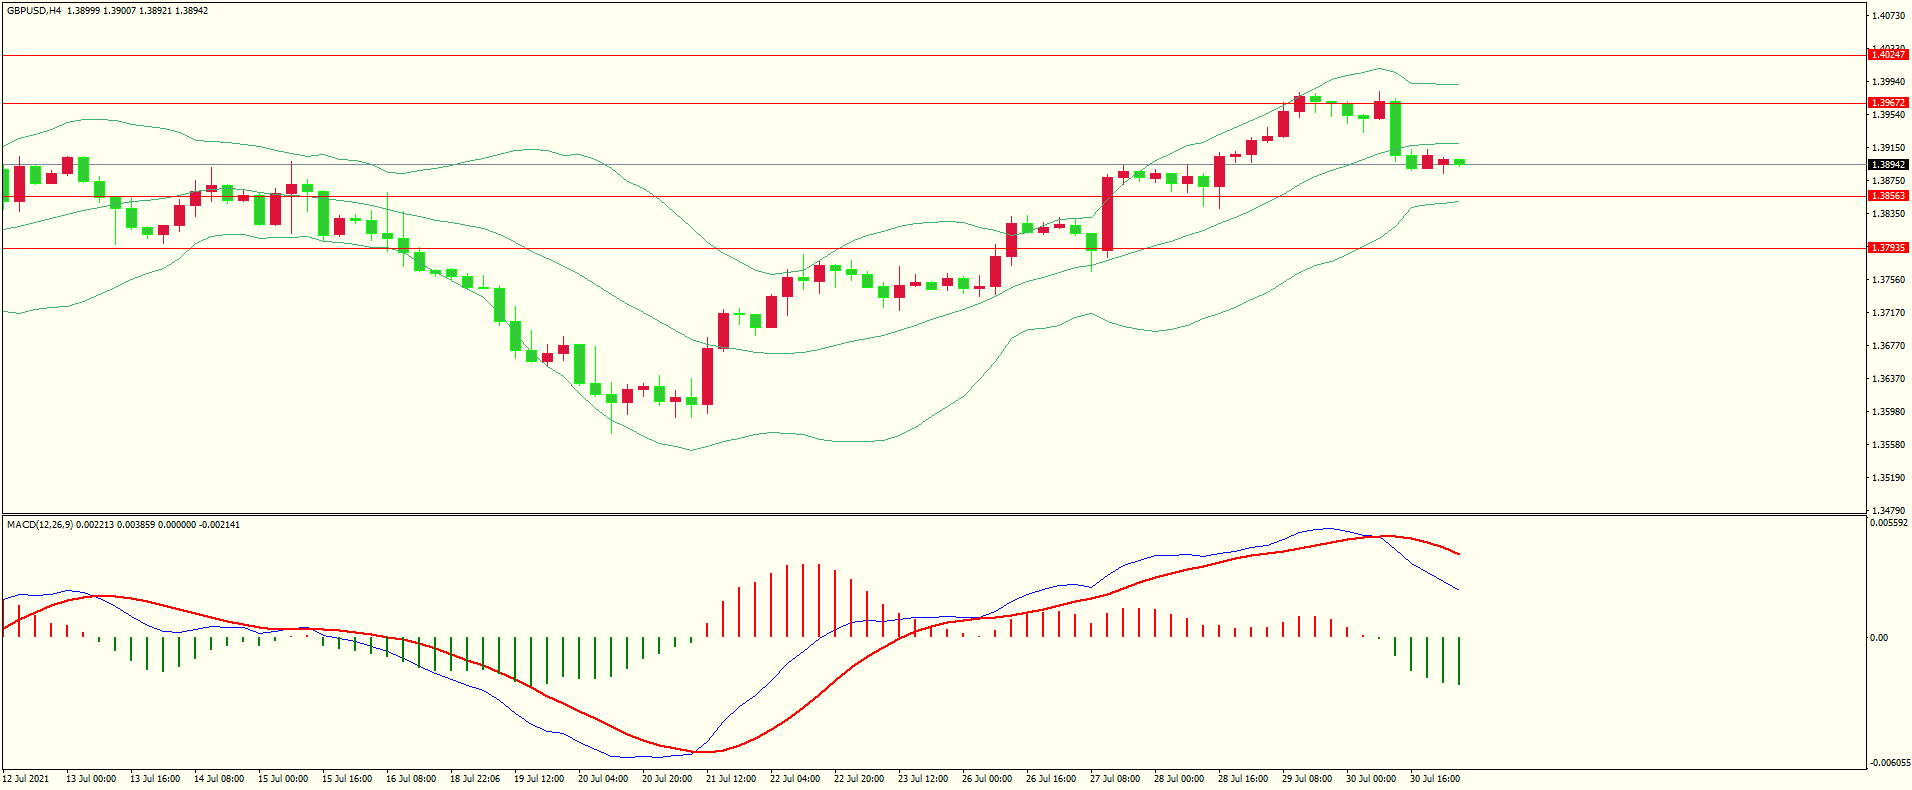Image resolution: width=1912 pixels, height=790 pixels.
Task: Select the last green MACD histogram bar
Action: 1459,660
